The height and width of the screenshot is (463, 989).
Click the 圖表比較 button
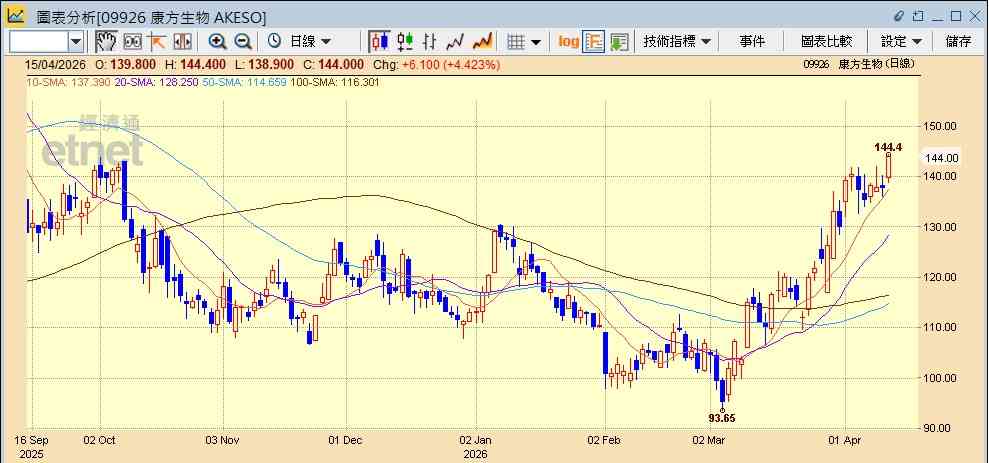click(826, 42)
